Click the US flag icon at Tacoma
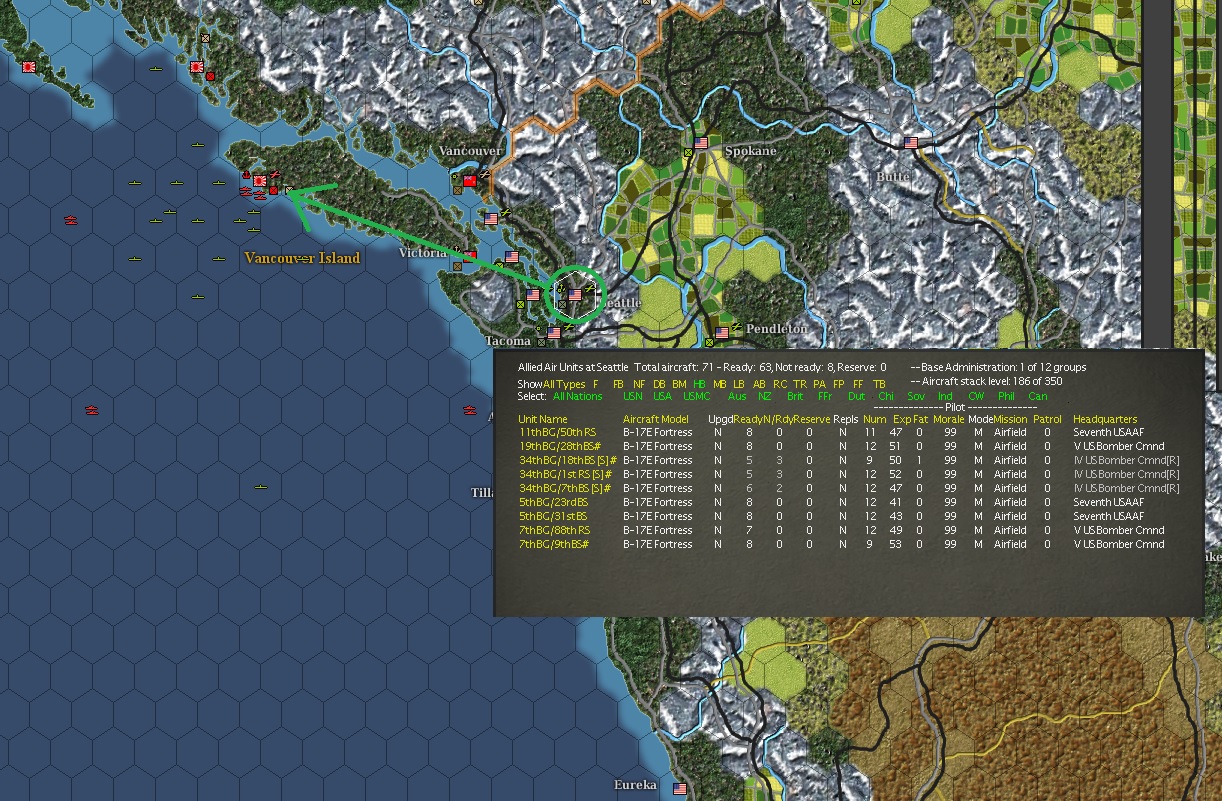1222x801 pixels. [554, 334]
